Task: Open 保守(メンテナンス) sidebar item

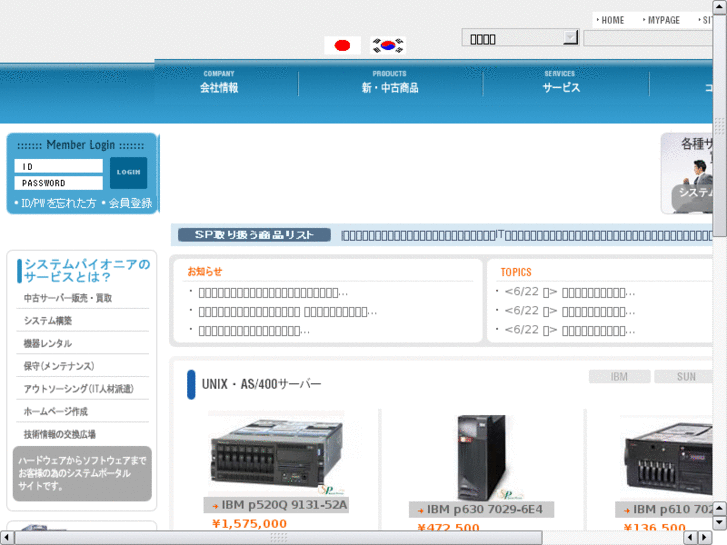Action: point(59,366)
